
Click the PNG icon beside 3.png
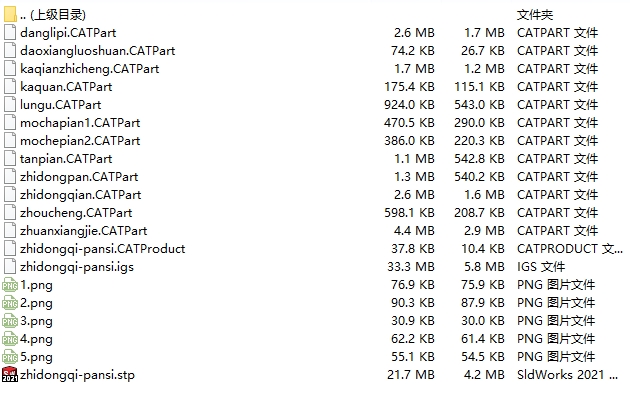pos(10,320)
